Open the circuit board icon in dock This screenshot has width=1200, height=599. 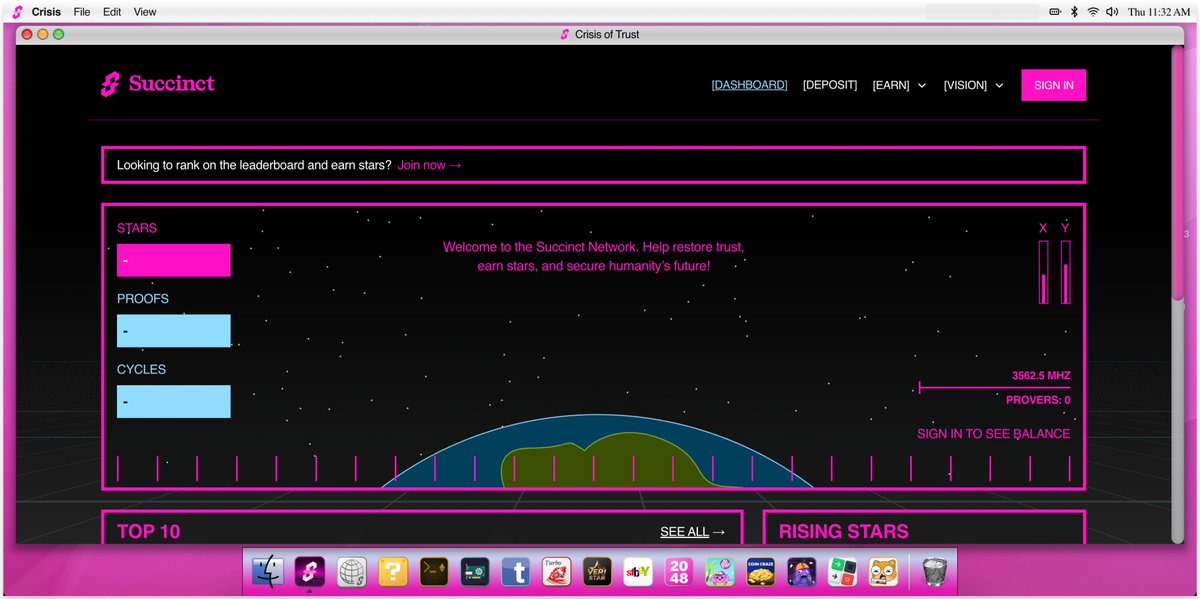[x=475, y=571]
